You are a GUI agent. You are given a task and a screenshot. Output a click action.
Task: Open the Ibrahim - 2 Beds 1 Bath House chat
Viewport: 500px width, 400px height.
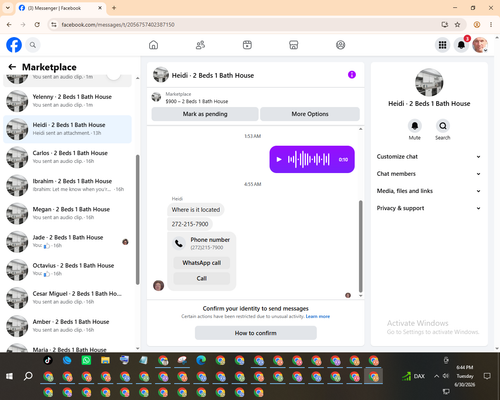(67, 185)
